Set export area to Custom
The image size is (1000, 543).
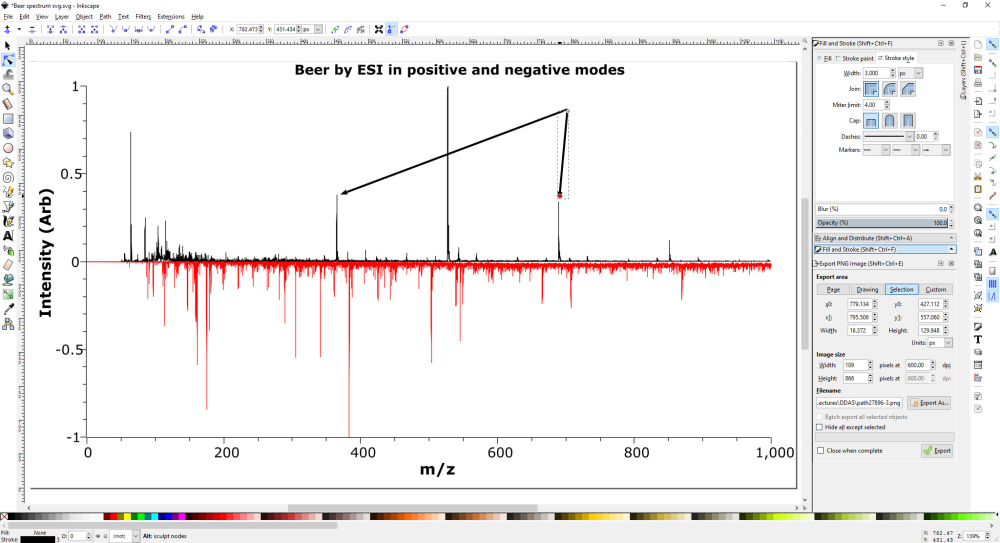click(x=936, y=290)
